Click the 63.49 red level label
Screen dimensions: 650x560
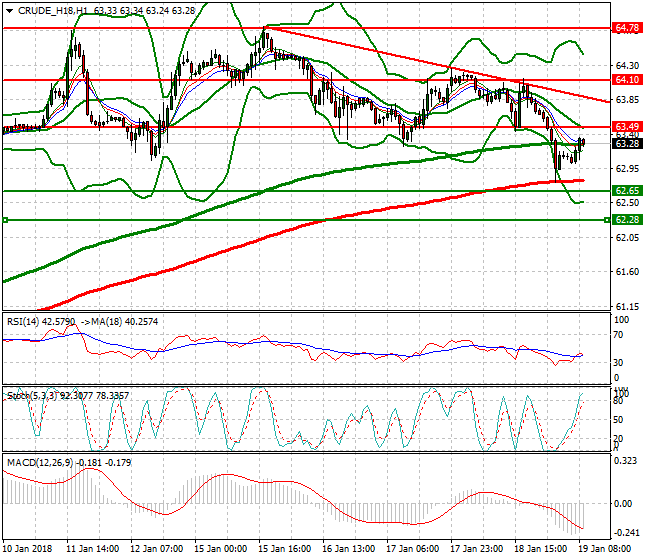(627, 126)
